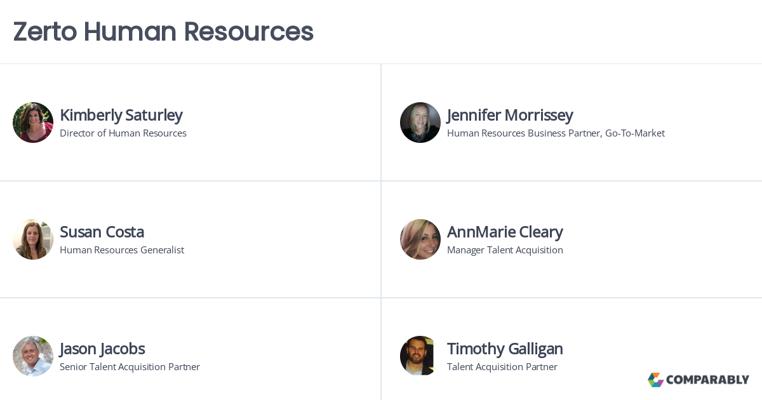The image size is (762, 400).
Task: Open the Kimberly Saturley name link
Action: coord(121,115)
